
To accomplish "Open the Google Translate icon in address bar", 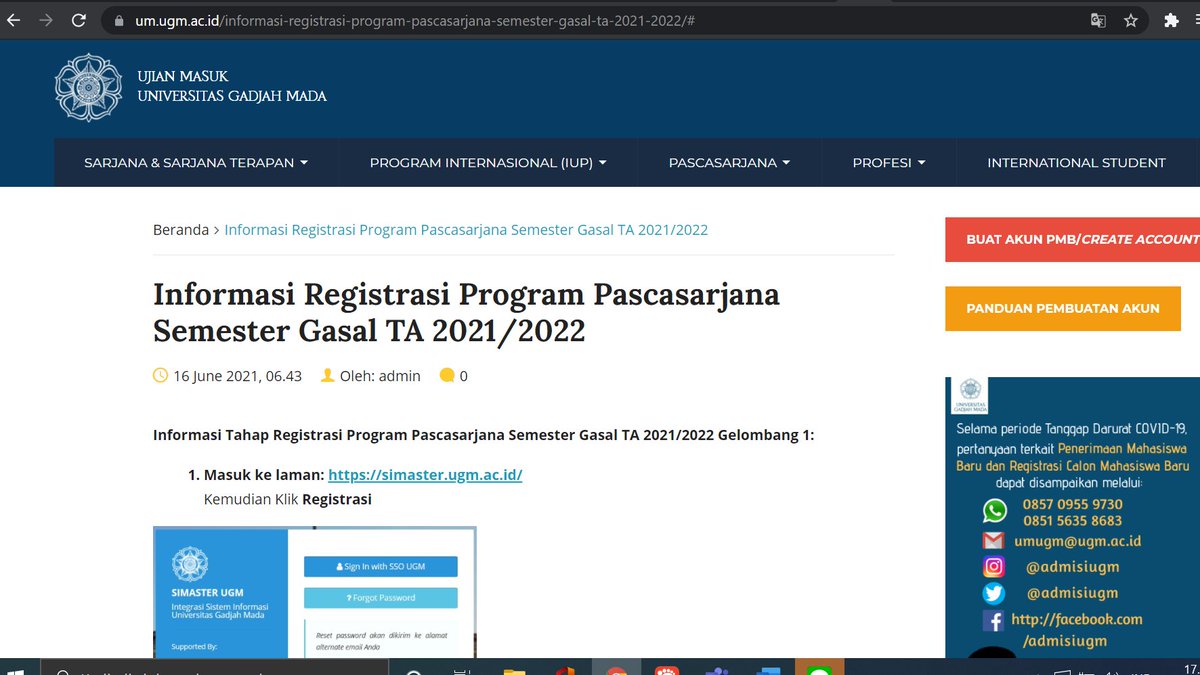I will pos(1099,20).
